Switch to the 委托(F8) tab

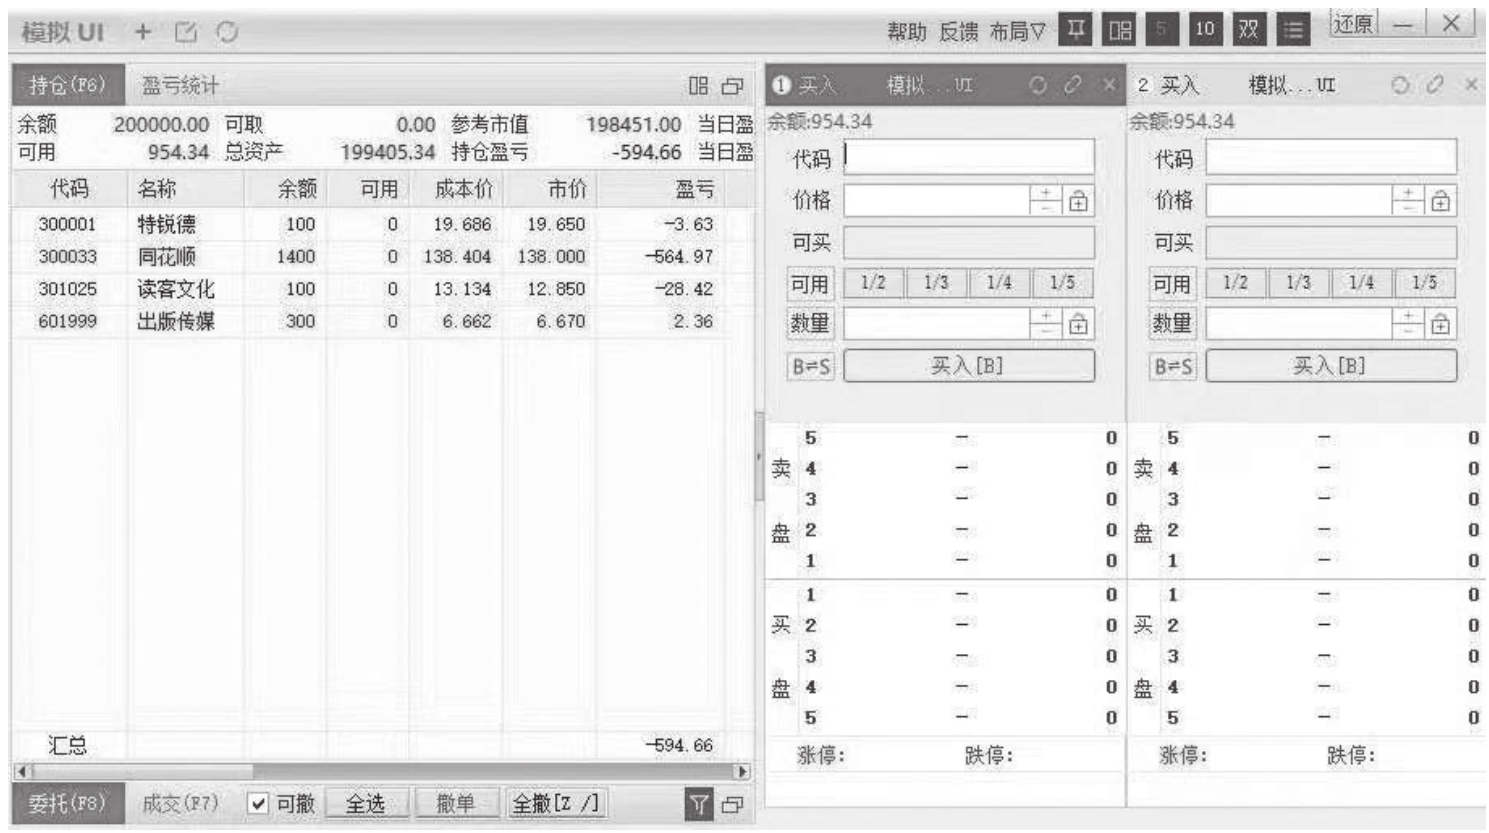(67, 804)
